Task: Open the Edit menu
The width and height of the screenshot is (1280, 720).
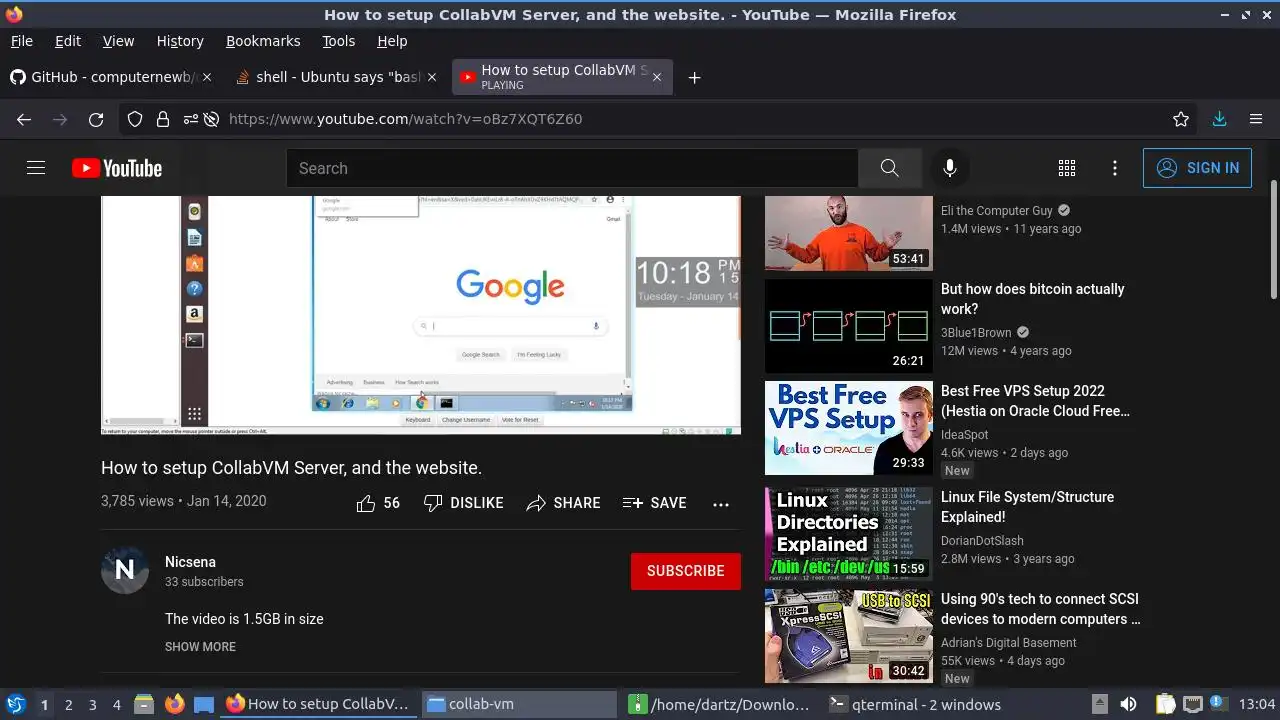Action: tap(68, 41)
